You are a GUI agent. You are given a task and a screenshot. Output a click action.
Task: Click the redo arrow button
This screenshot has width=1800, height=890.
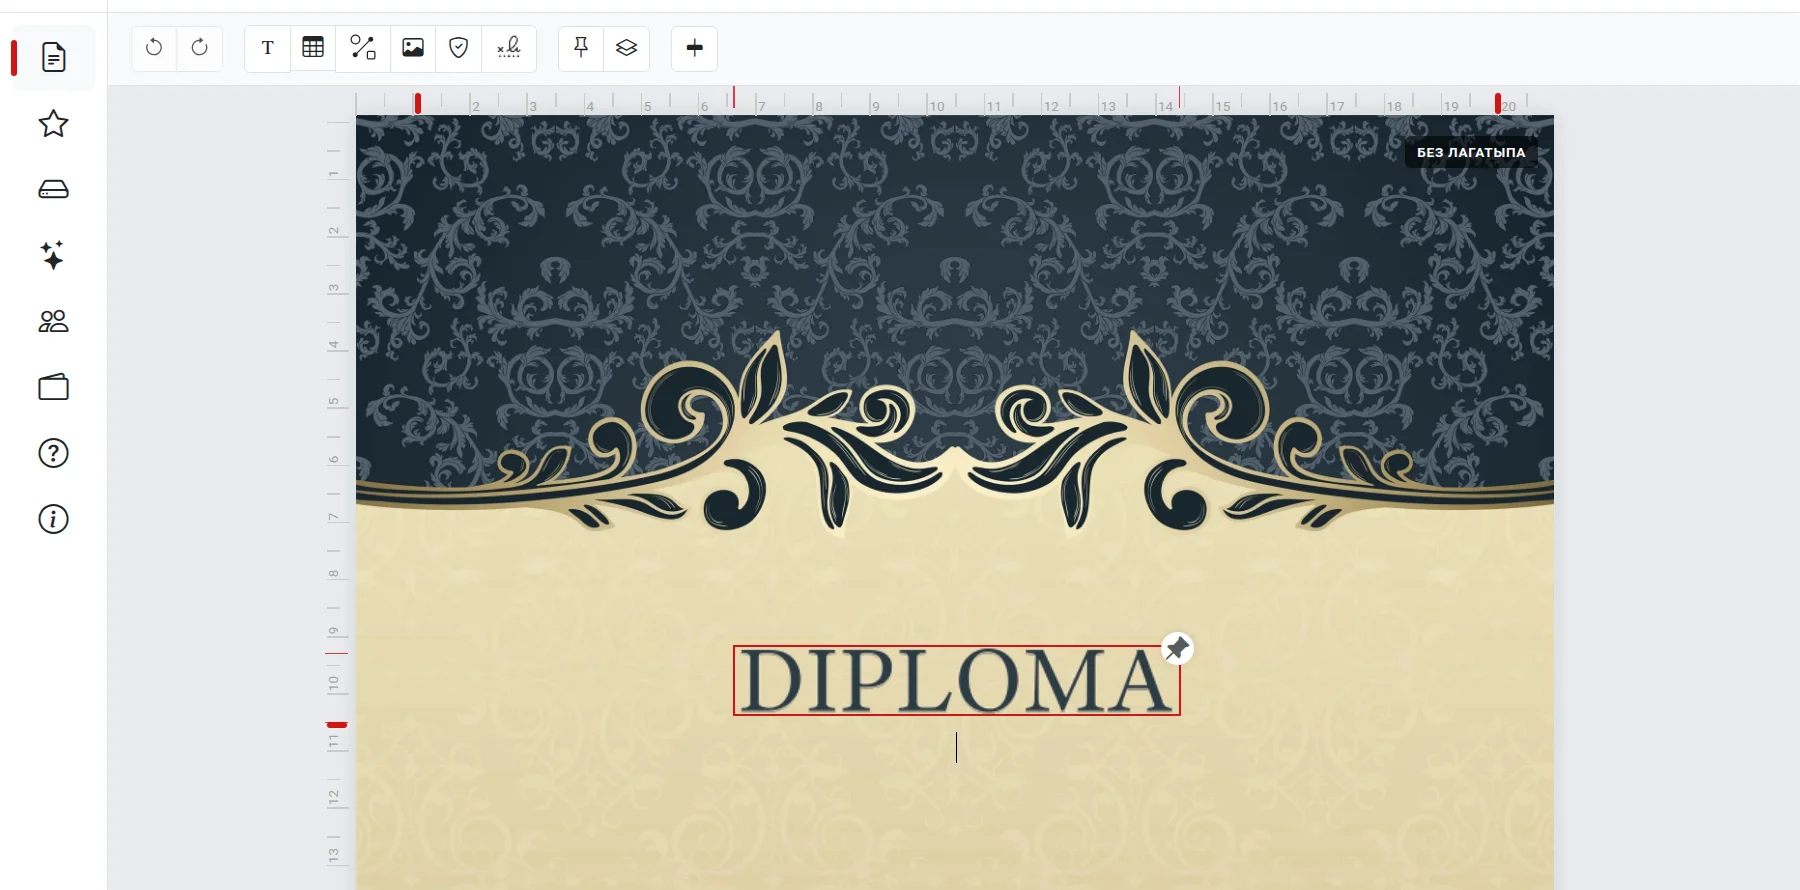click(200, 47)
